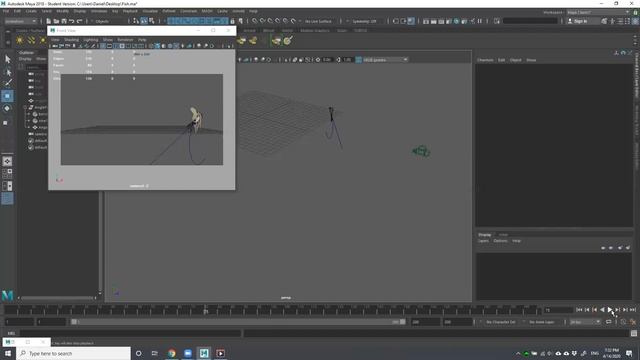Open the Windows menu
Image resolution: width=640 pixels, height=360 pixels.
(x=99, y=11)
